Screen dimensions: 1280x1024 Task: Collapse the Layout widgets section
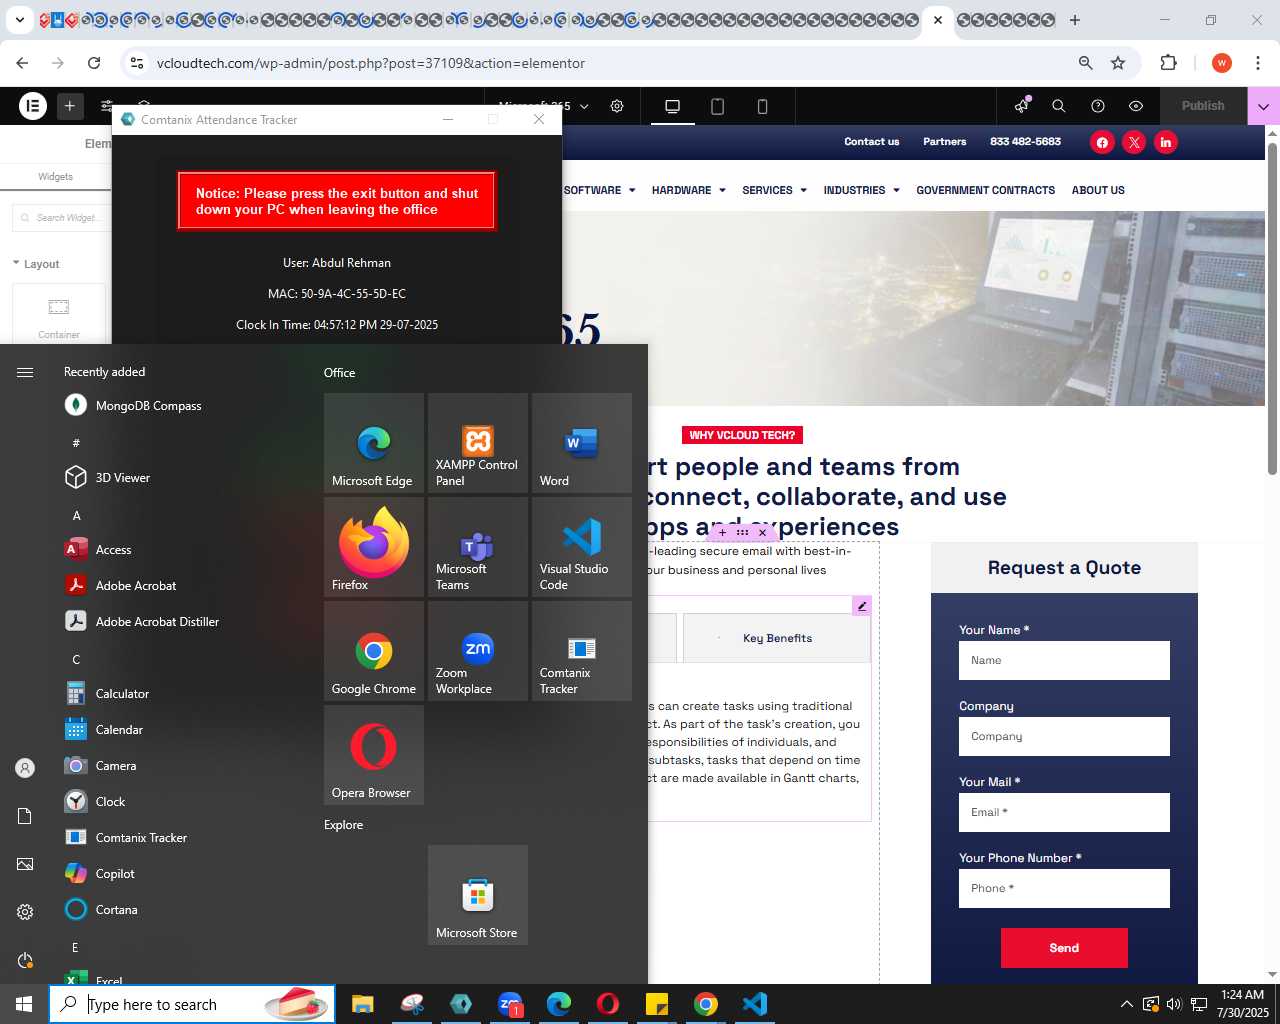point(36,264)
